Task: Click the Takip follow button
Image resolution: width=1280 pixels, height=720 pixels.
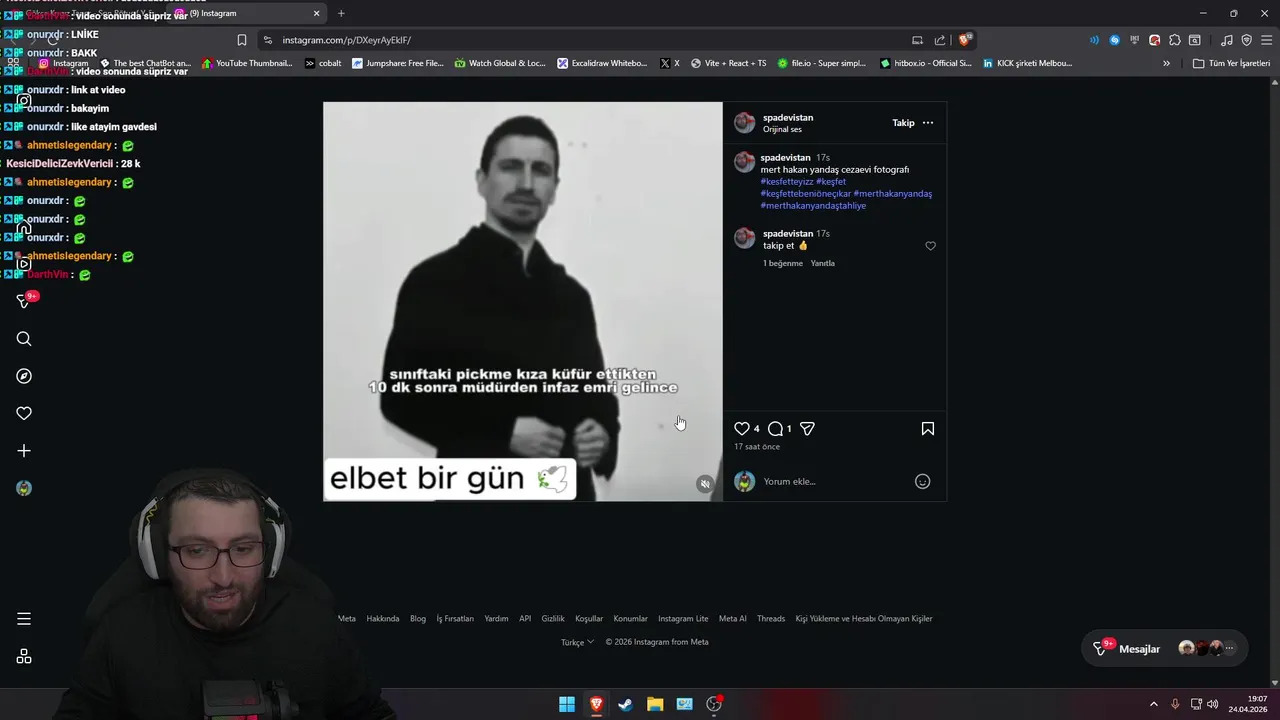Action: 903,123
